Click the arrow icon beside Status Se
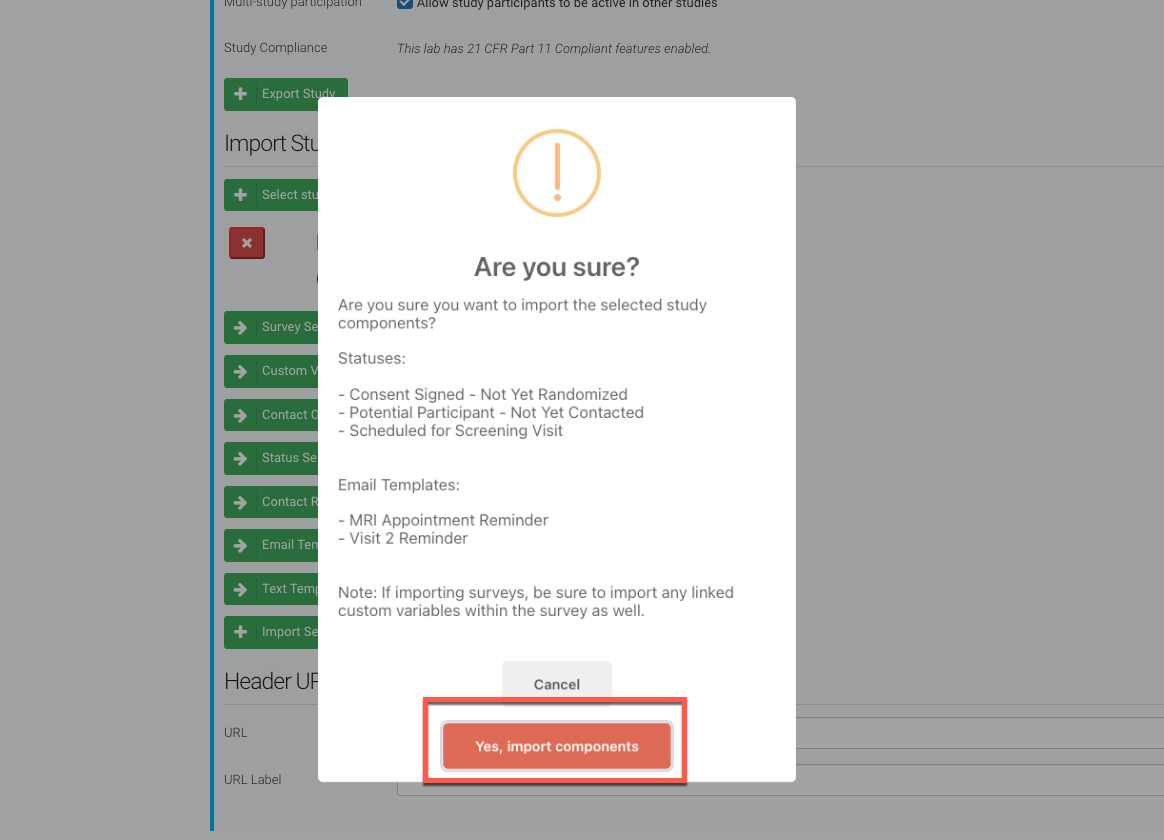Viewport: 1164px width, 840px height. [x=240, y=458]
